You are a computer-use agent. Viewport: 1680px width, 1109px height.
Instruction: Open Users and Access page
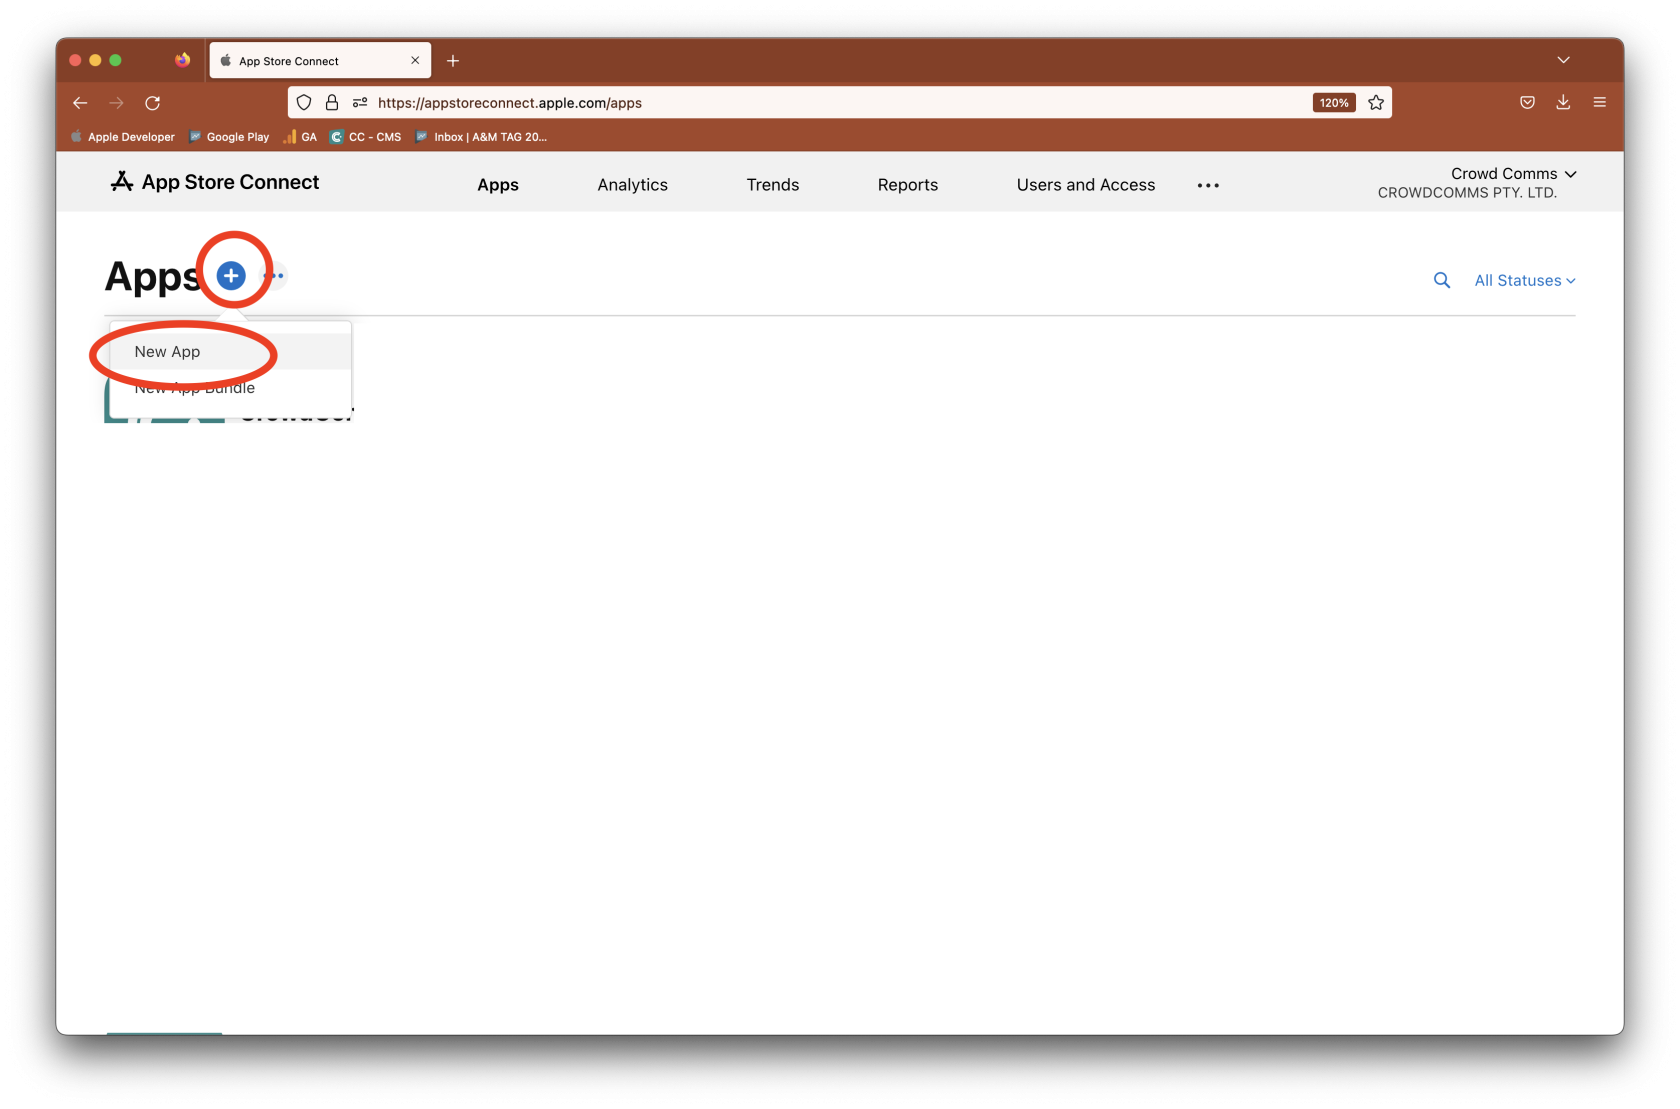tap(1085, 185)
